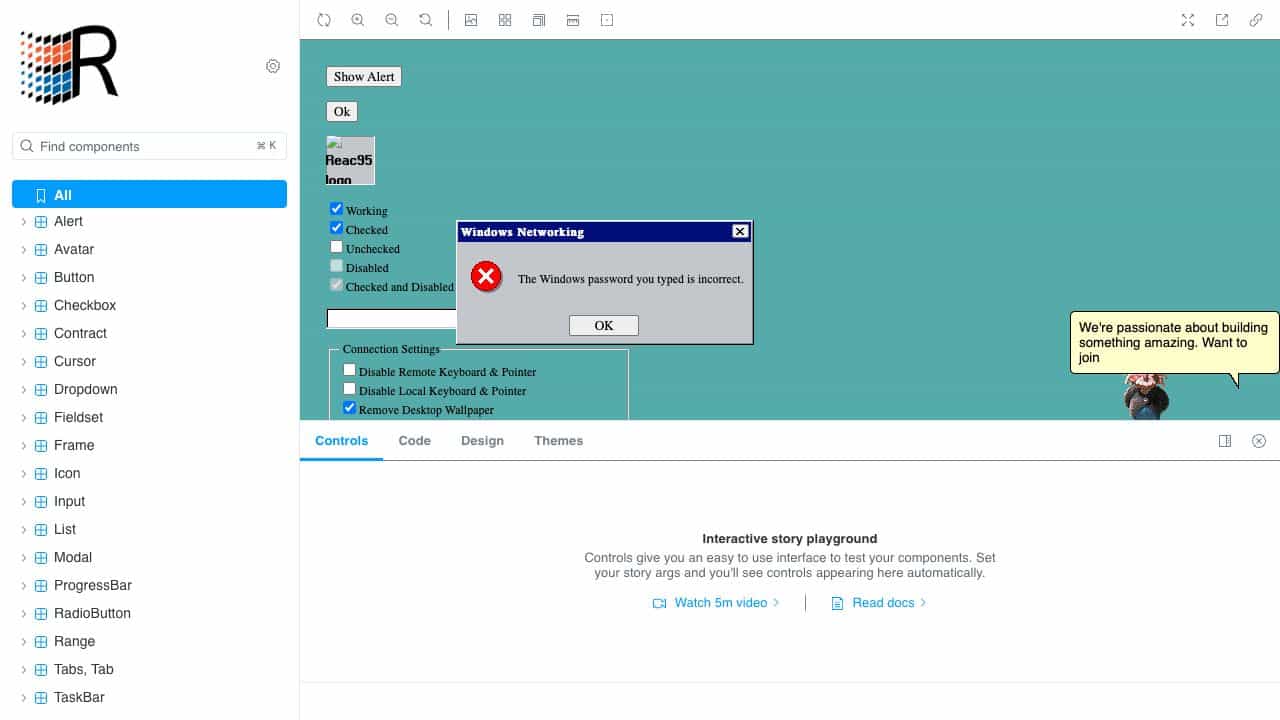
Task: Tick the Unchecked checkbox
Action: (337, 247)
